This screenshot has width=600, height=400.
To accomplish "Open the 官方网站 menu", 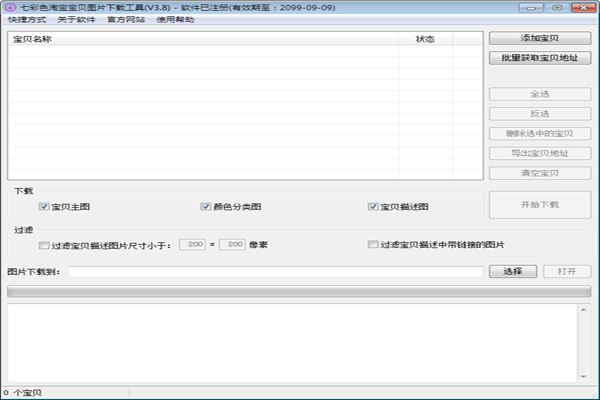I will click(126, 20).
